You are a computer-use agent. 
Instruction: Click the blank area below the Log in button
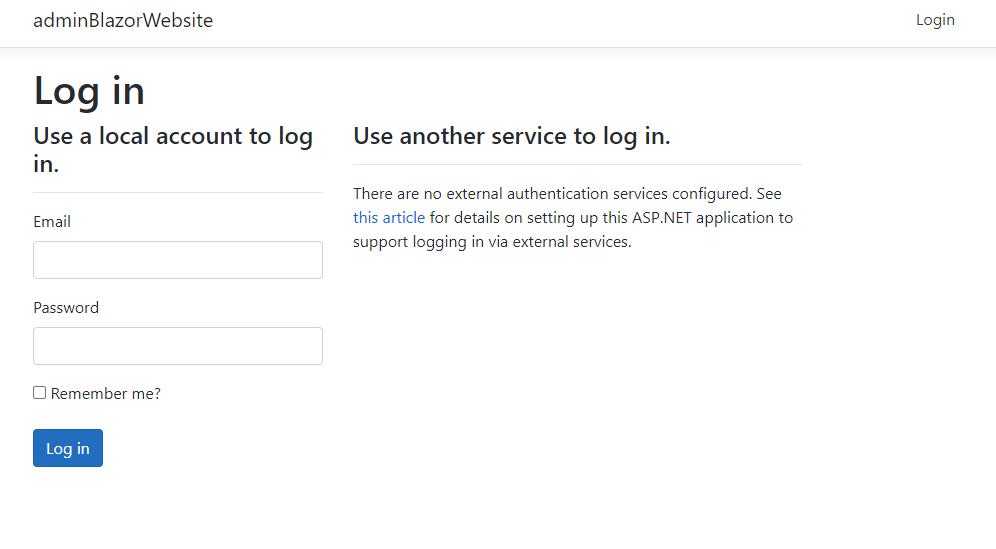[x=178, y=508]
